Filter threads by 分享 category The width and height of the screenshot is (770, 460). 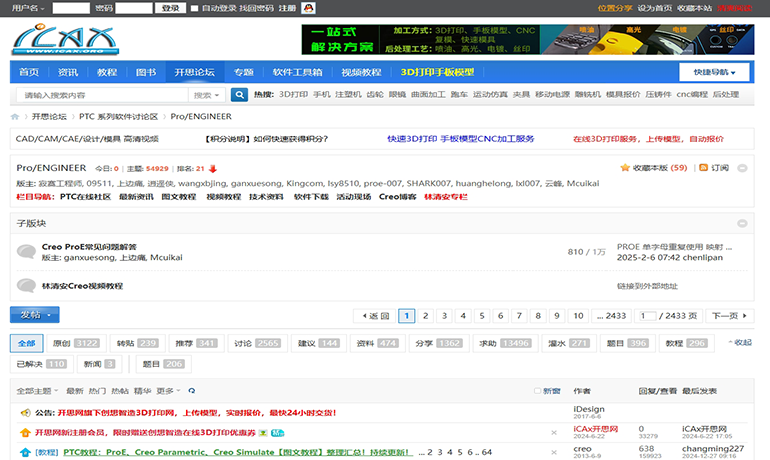439,343
